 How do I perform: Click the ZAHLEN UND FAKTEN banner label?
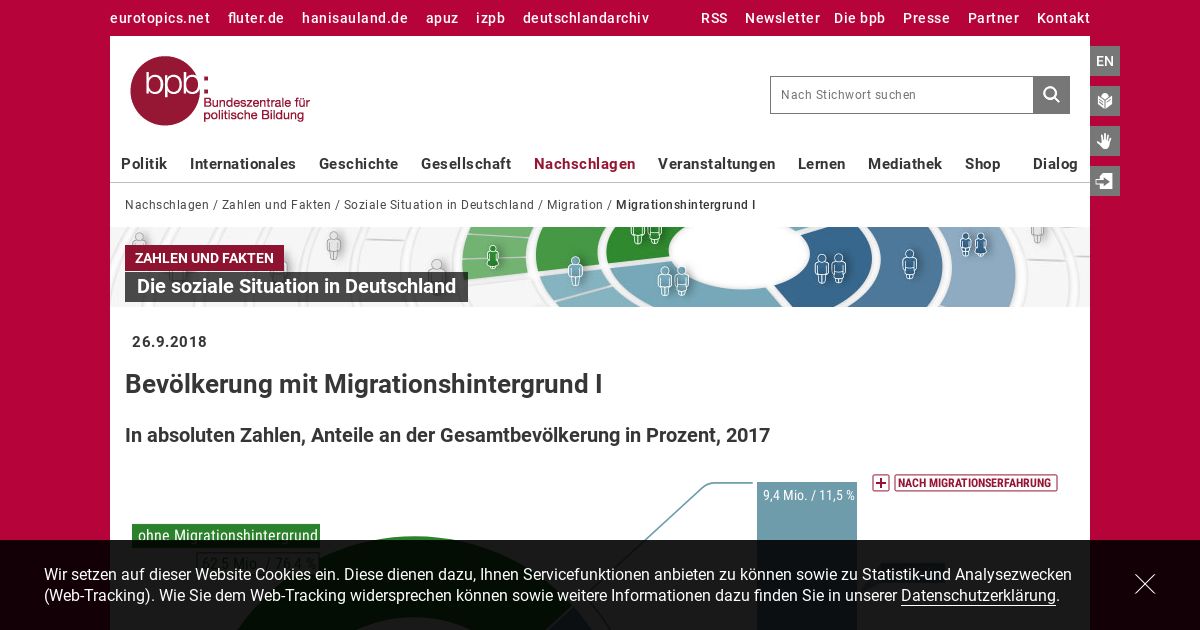click(x=204, y=258)
